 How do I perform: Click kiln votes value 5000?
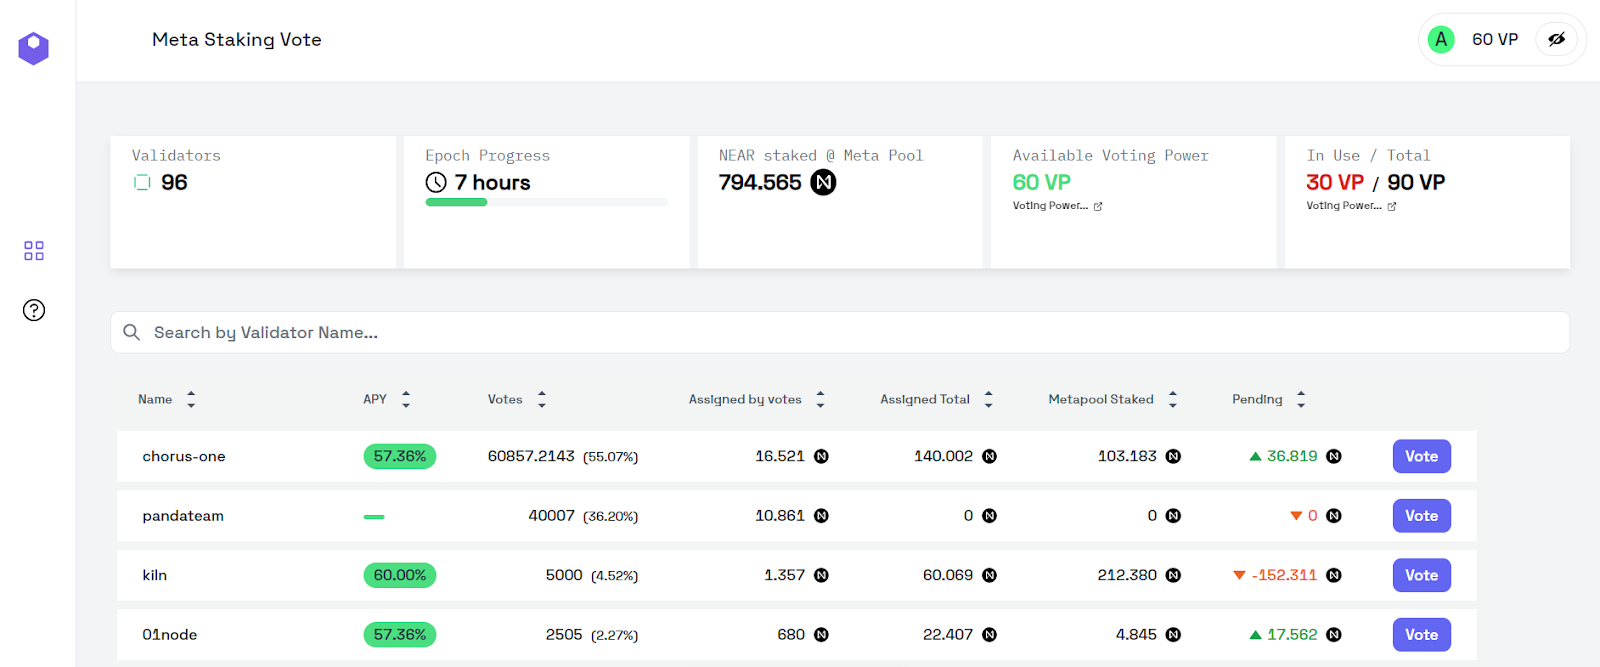564,575
